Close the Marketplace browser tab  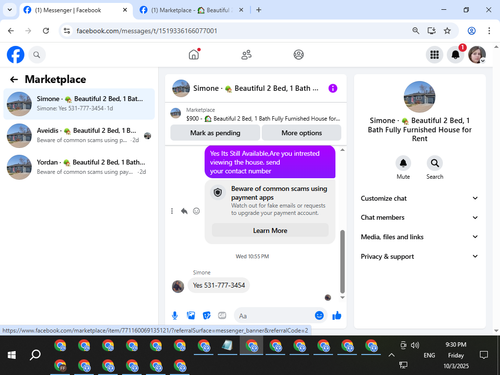[241, 10]
